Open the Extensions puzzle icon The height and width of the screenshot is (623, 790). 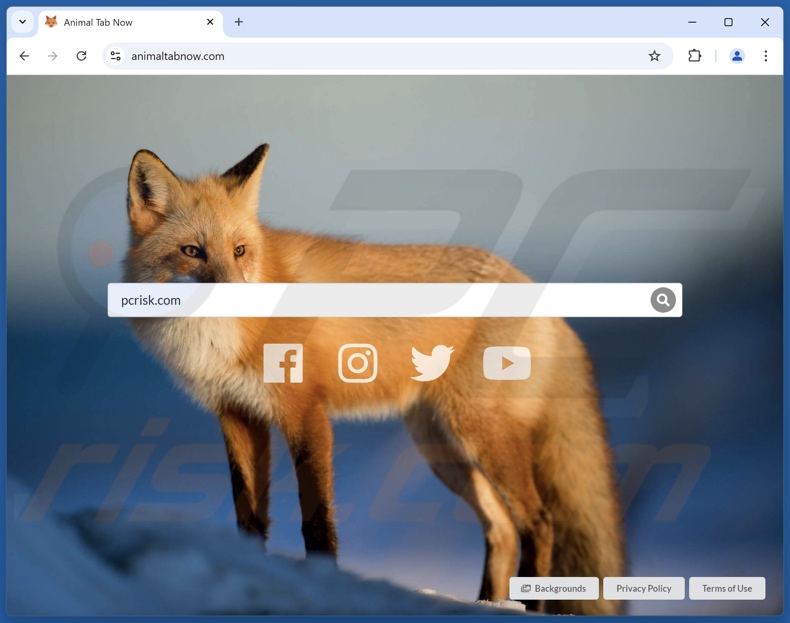pyautogui.click(x=694, y=56)
